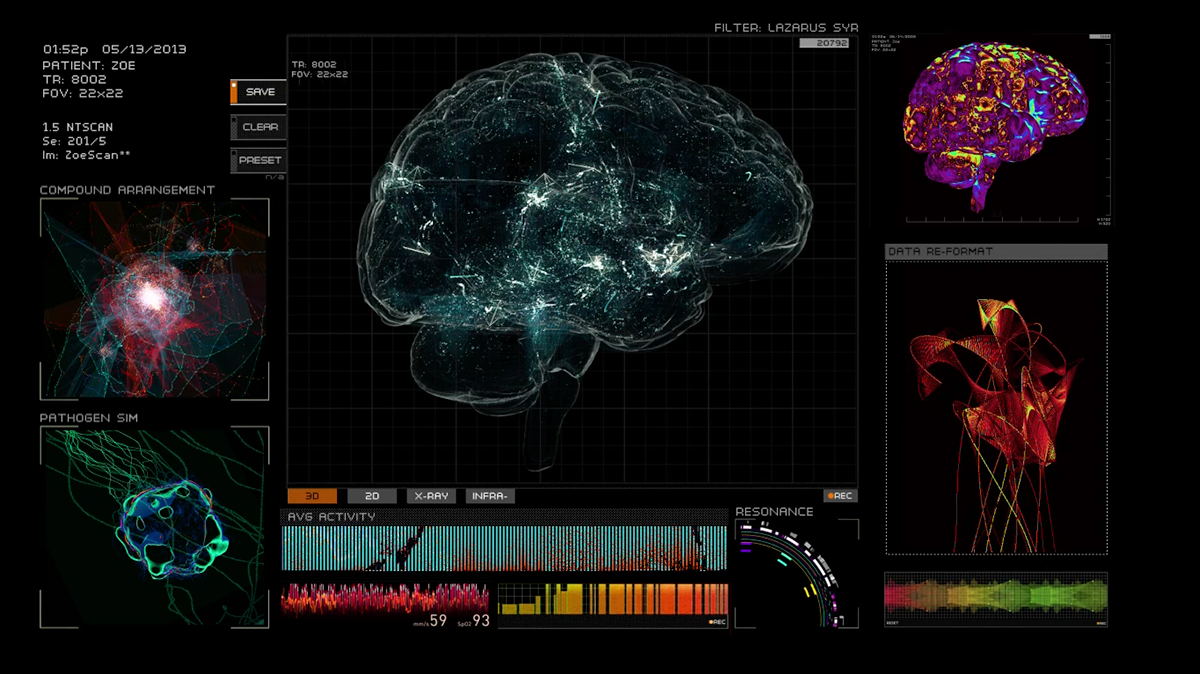Click the PRESET button

click(259, 160)
